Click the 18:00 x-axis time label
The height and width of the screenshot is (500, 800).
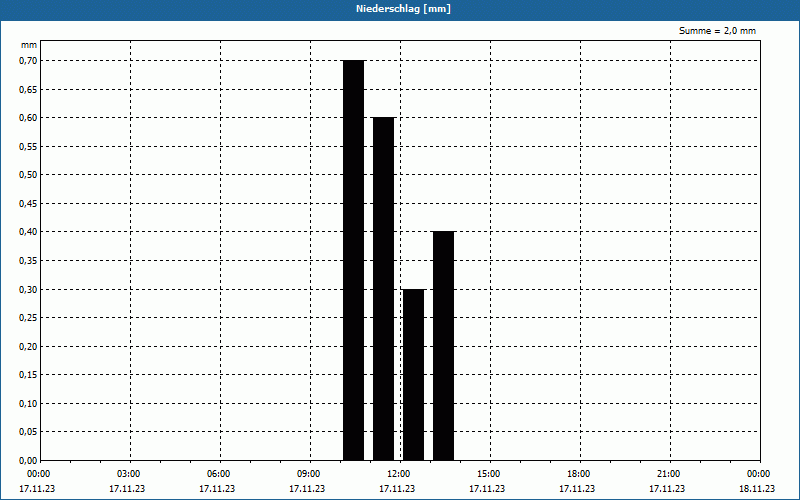tap(579, 474)
